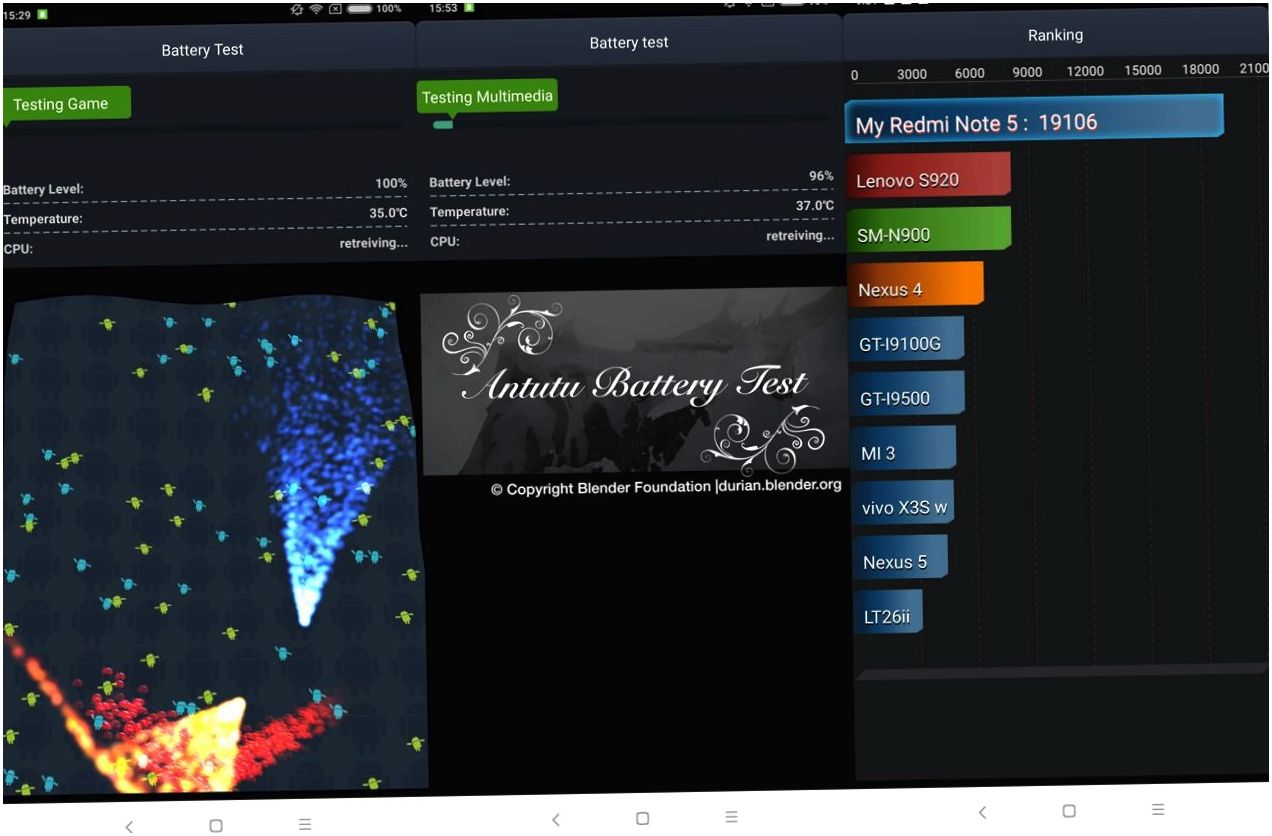Select the Nexus 5 ranking bar
The width and height of the screenshot is (1272, 836).
(x=900, y=558)
